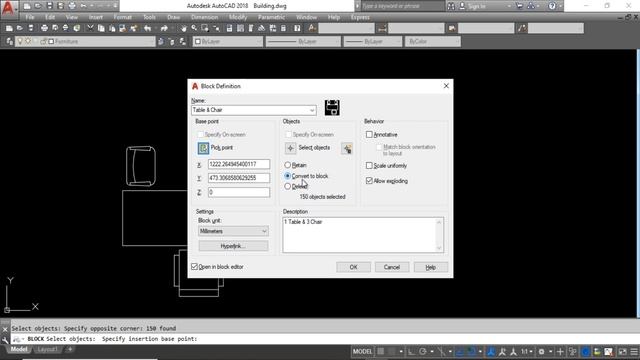Viewport: 640px width, 360px height.
Task: Expand the Furniture layer dropdown
Action: pos(151,41)
